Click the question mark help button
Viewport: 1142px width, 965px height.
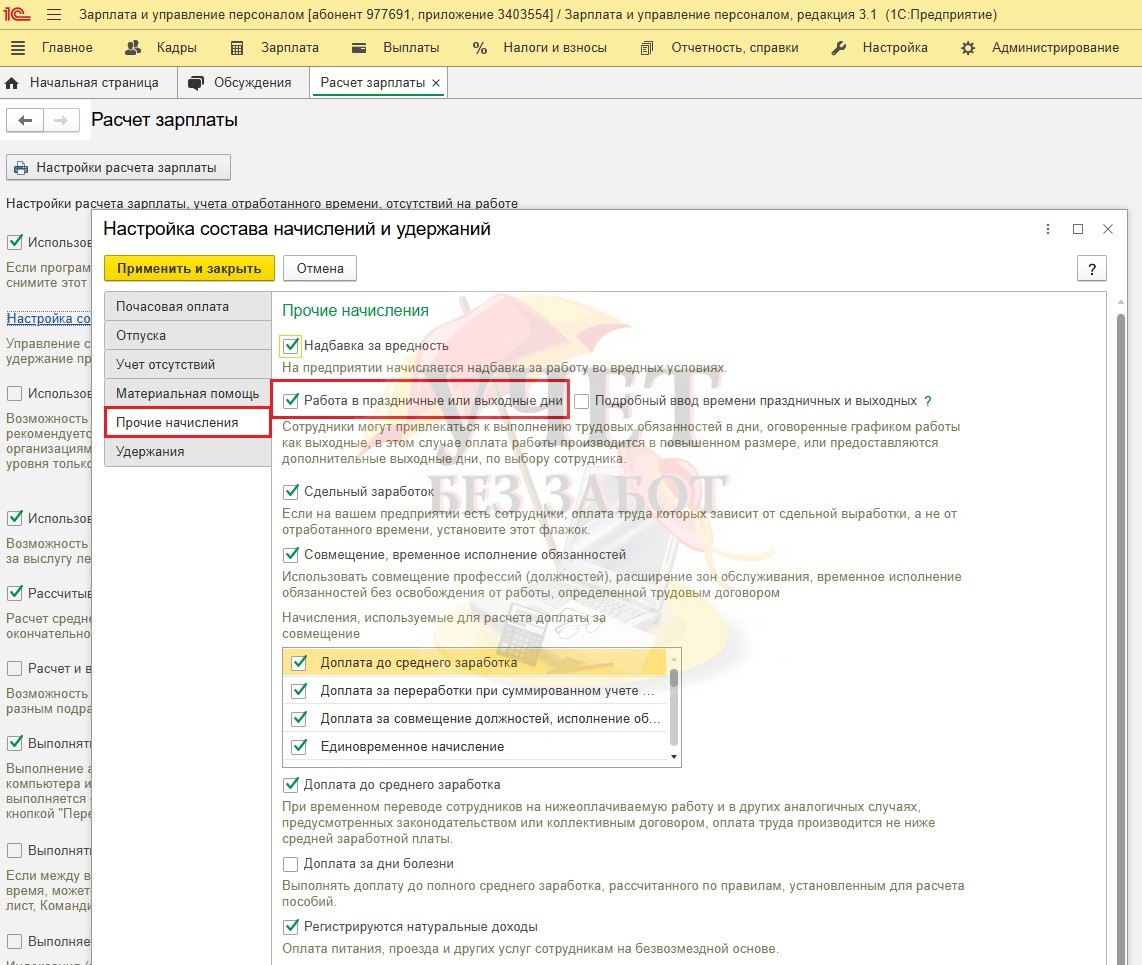click(x=1091, y=268)
